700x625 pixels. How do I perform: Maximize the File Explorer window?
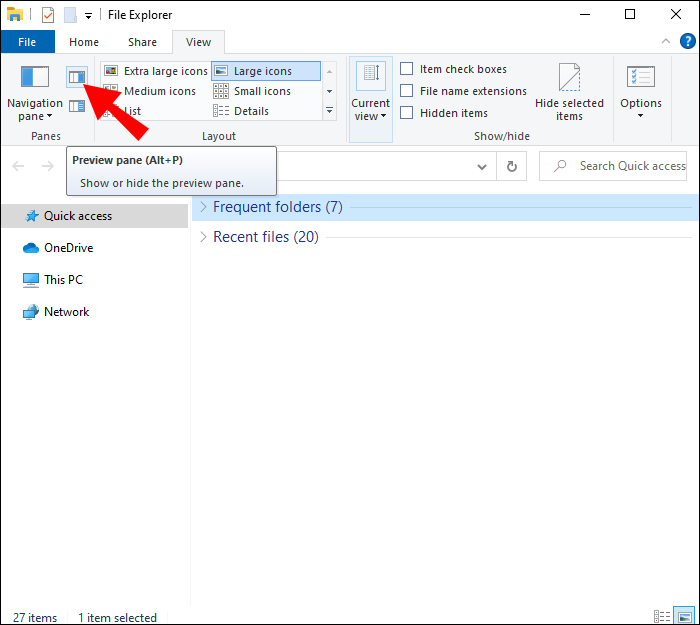pyautogui.click(x=629, y=14)
